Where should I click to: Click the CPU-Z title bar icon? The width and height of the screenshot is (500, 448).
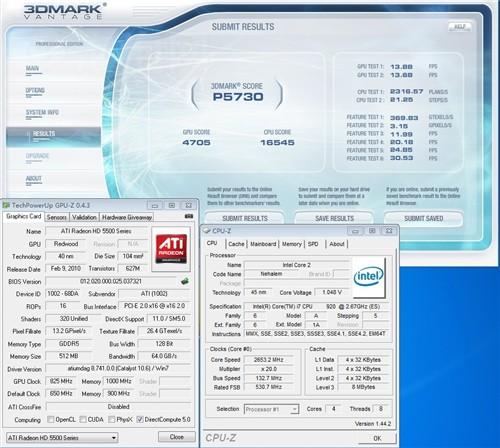(x=207, y=231)
